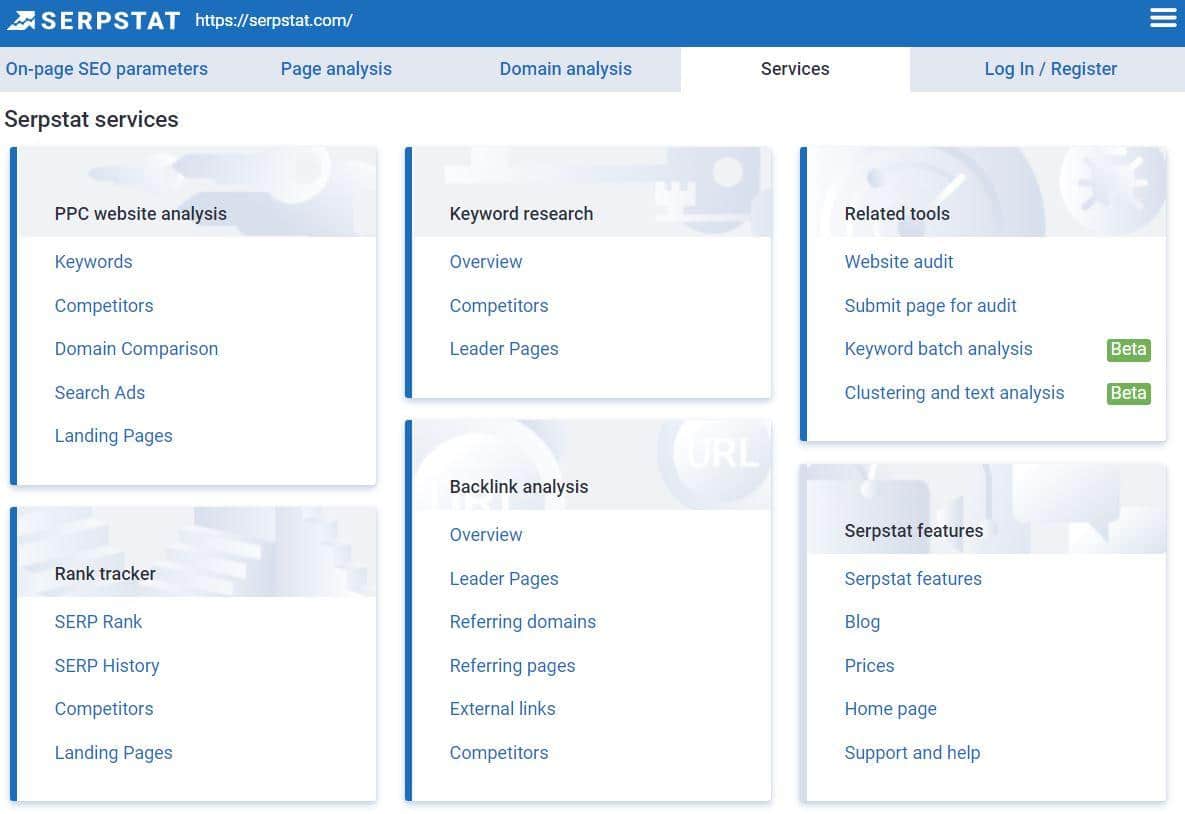Open the Log In / Register tab
This screenshot has width=1185, height=814.
tap(1050, 69)
